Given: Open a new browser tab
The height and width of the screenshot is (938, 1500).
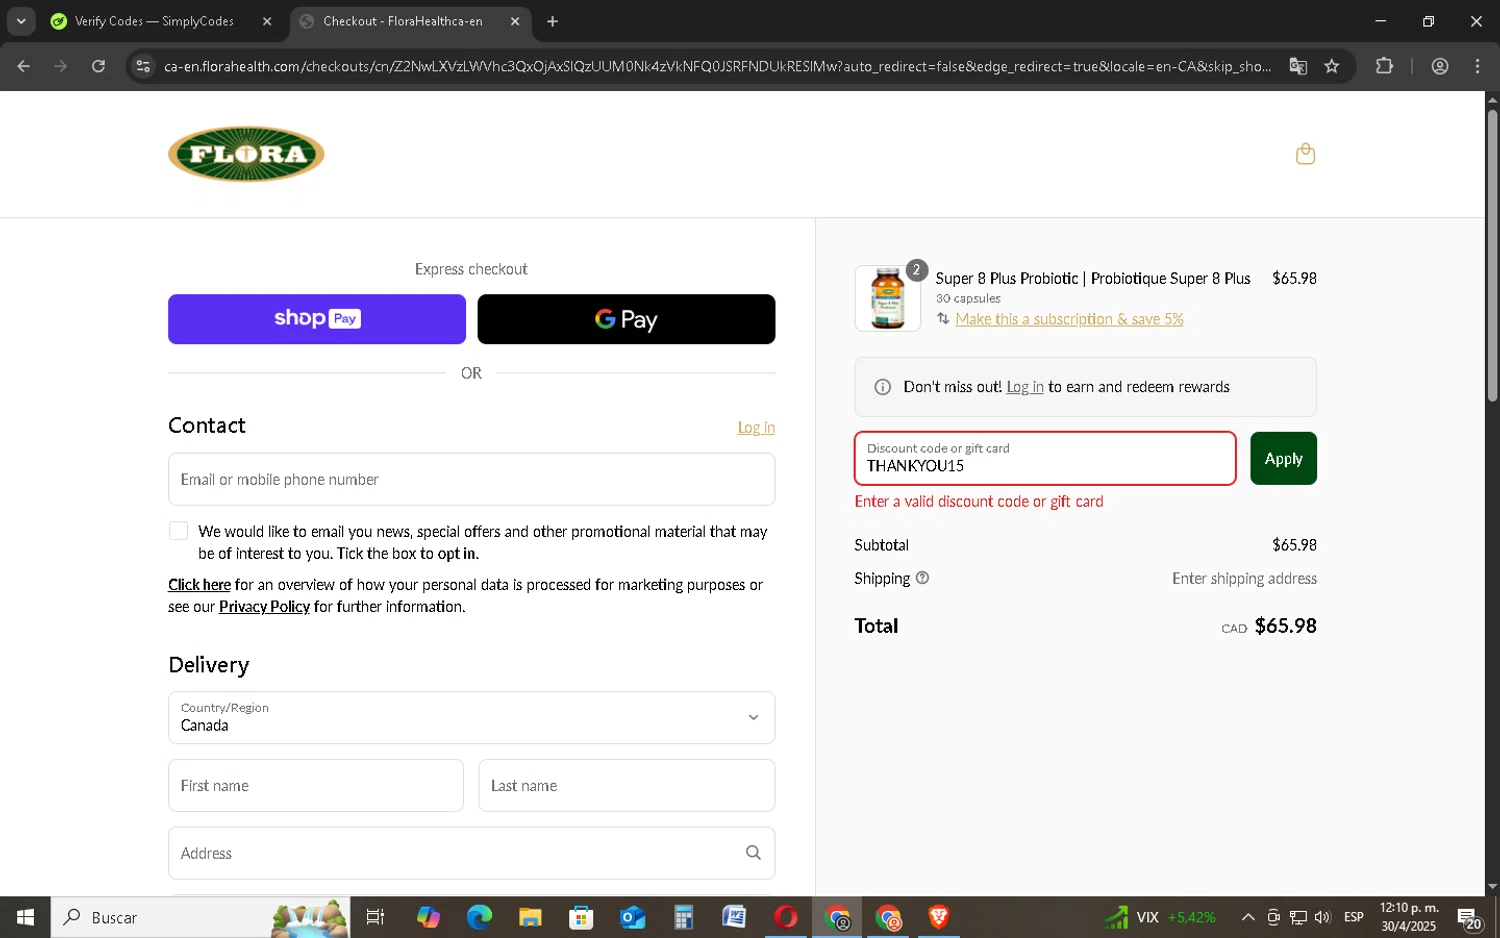Looking at the screenshot, I should coord(552,21).
